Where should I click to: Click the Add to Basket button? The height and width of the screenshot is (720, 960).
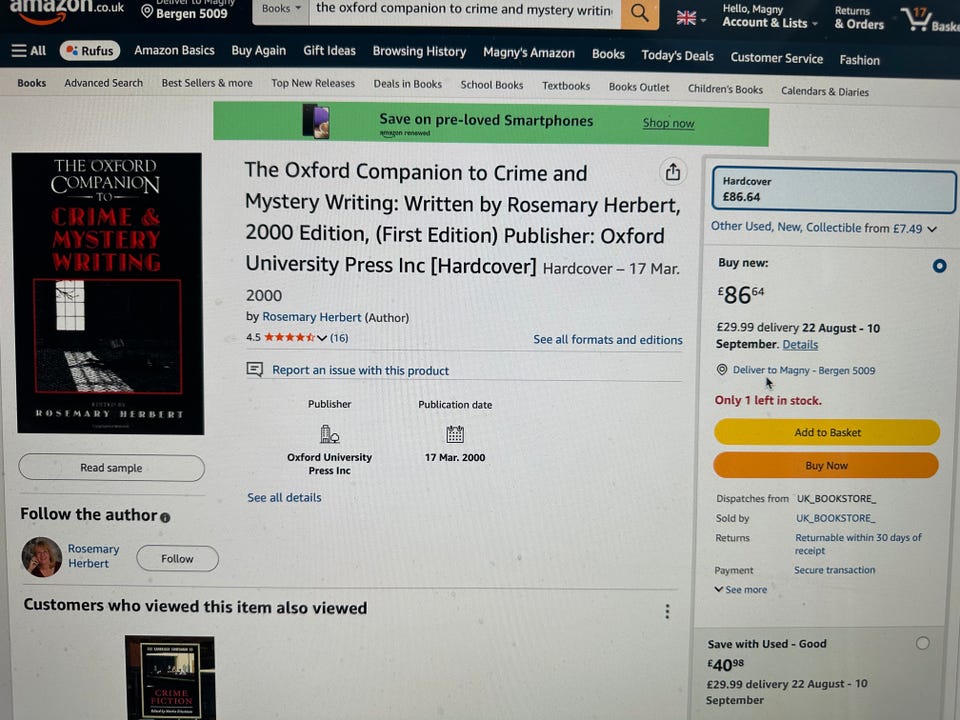[x=827, y=432]
